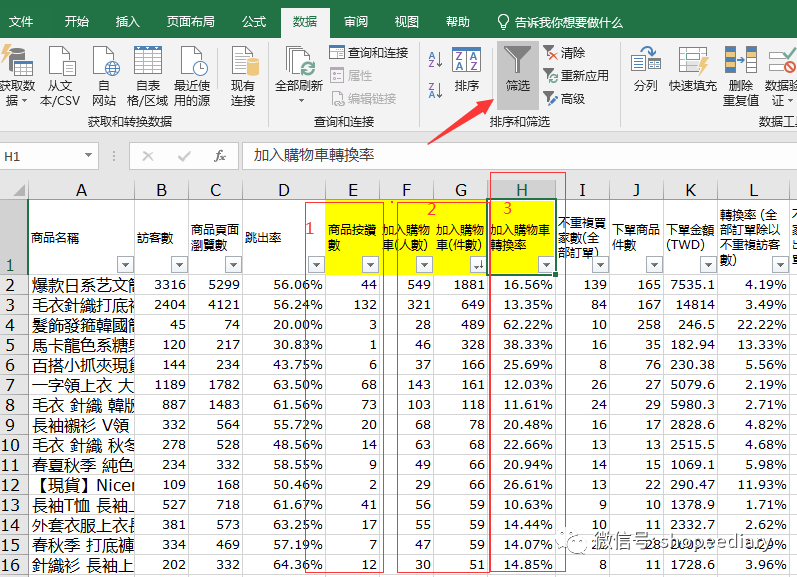Screen dimensions: 797x577
Task: Switch to the Page Layout (页面布局) tab
Action: [x=191, y=22]
